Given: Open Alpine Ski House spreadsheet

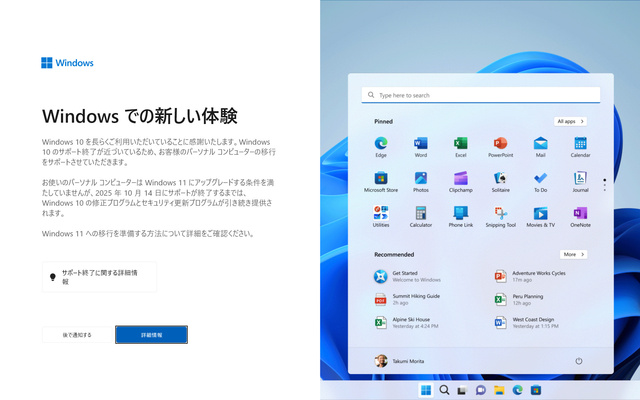Looking at the screenshot, I should (406, 322).
